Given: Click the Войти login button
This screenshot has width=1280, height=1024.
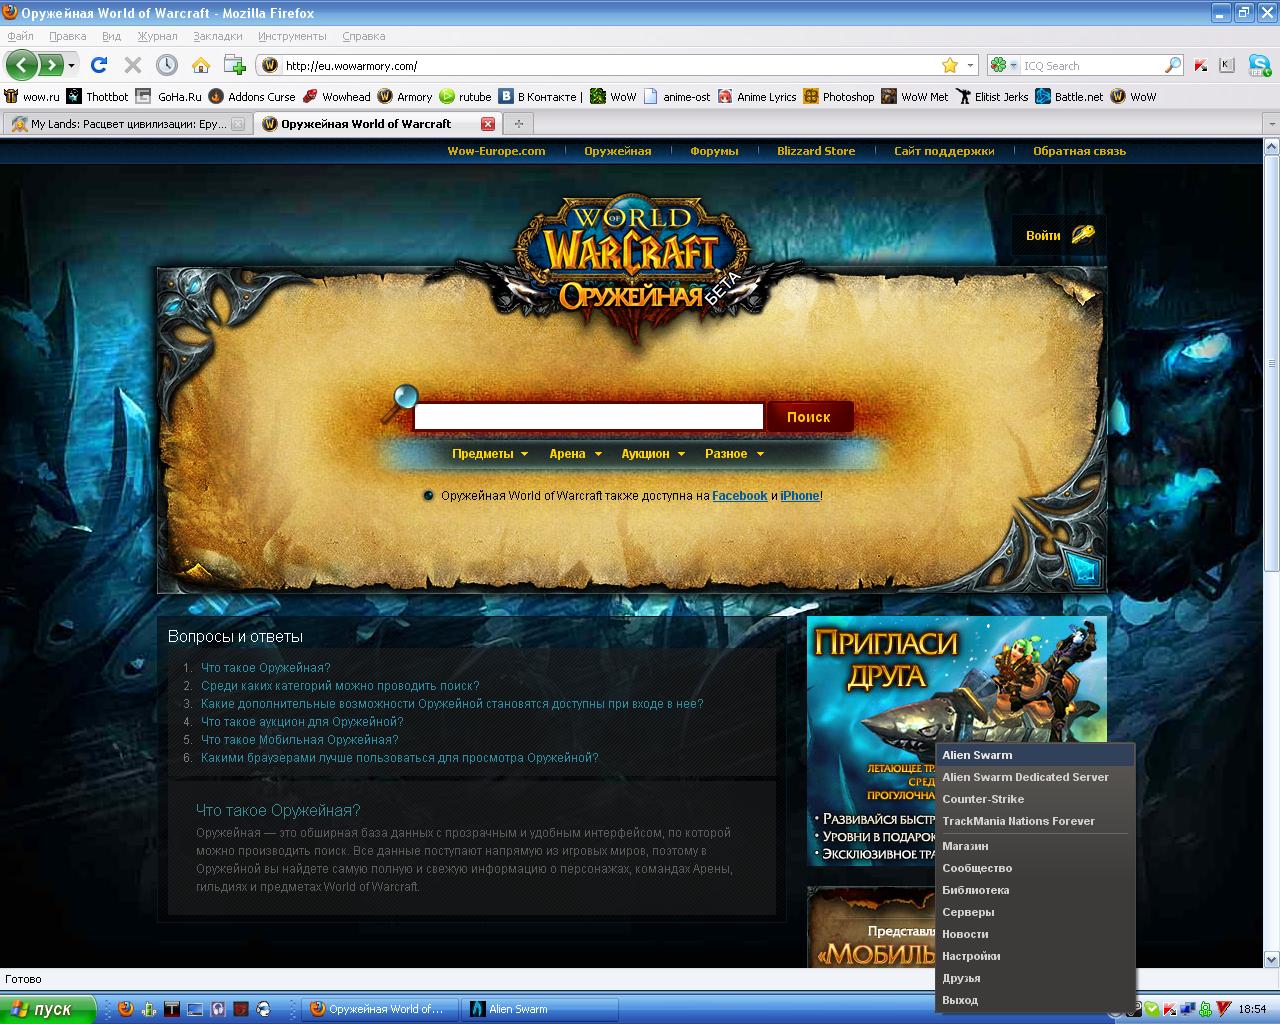Looking at the screenshot, I should (x=1058, y=236).
